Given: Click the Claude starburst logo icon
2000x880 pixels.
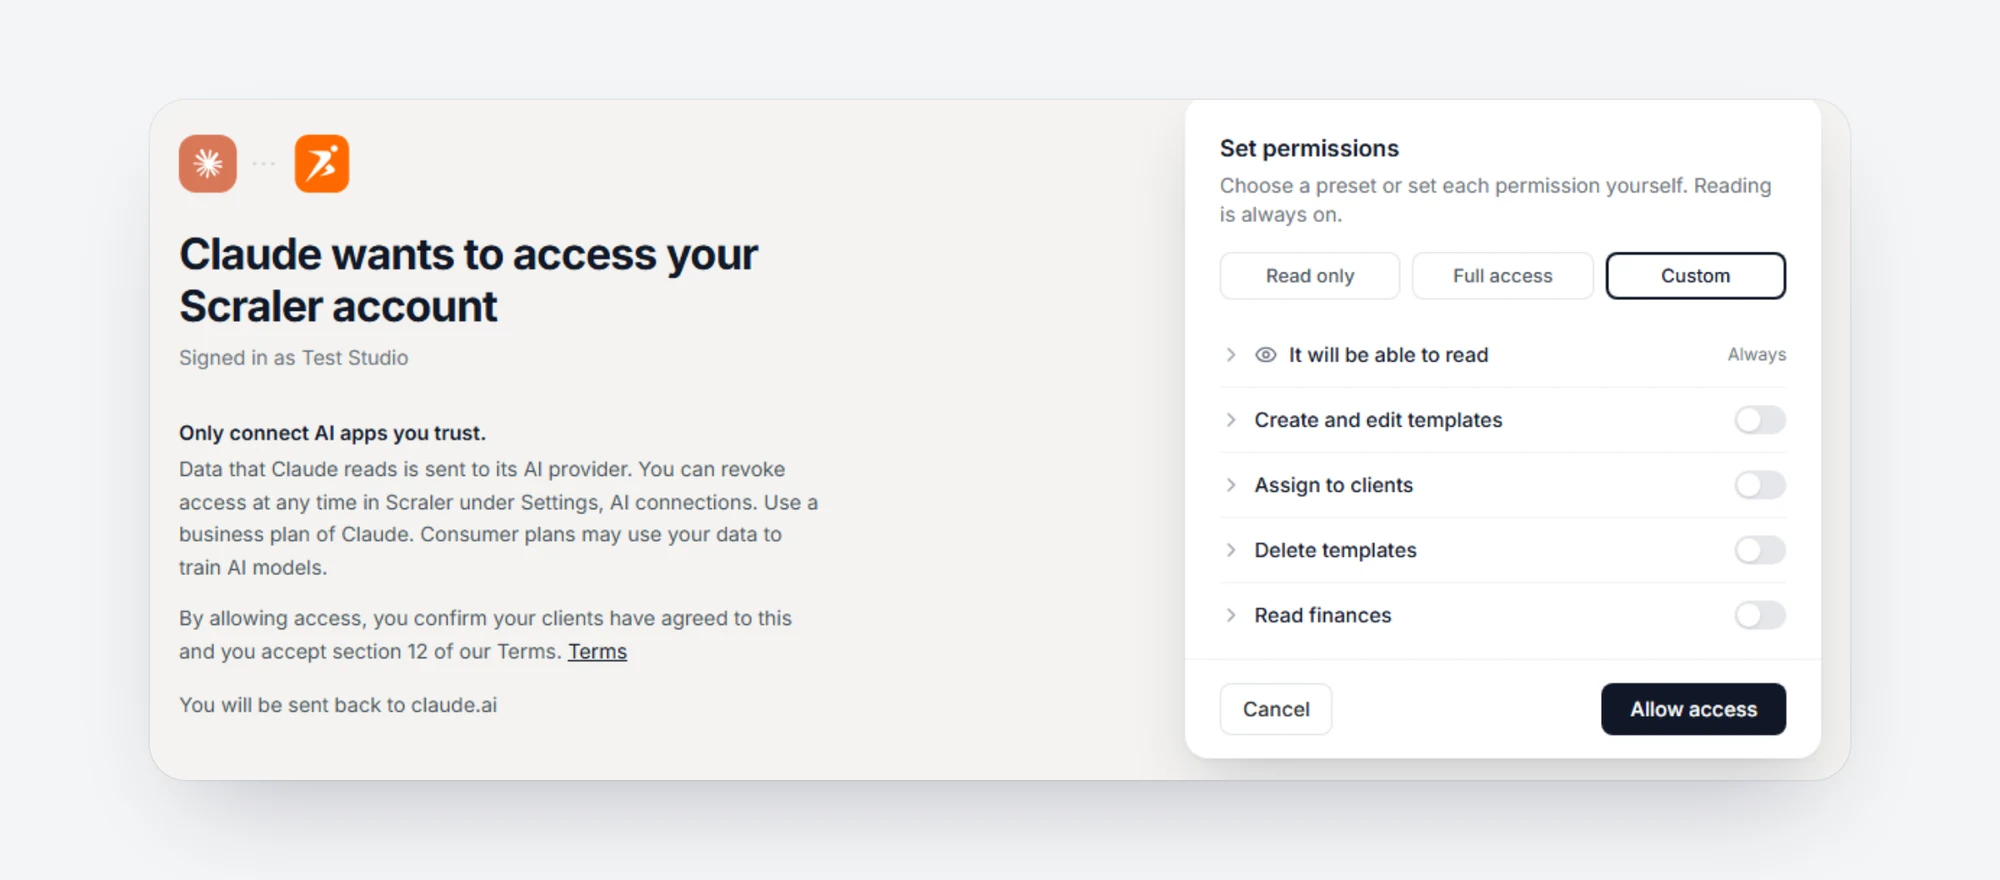Looking at the screenshot, I should point(208,163).
